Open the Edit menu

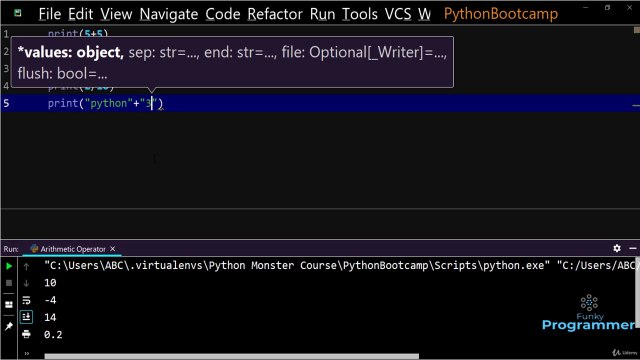(80, 14)
